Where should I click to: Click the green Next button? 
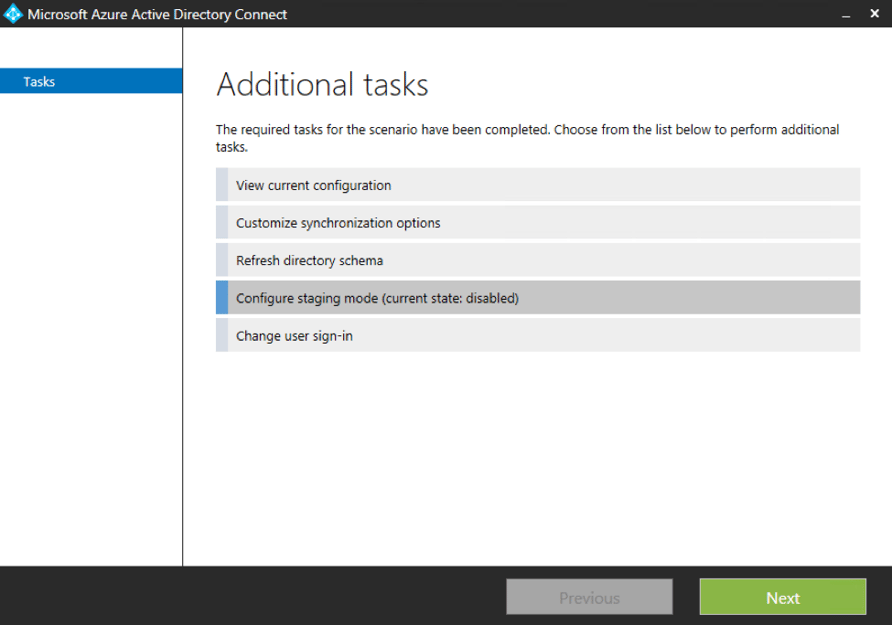[783, 597]
